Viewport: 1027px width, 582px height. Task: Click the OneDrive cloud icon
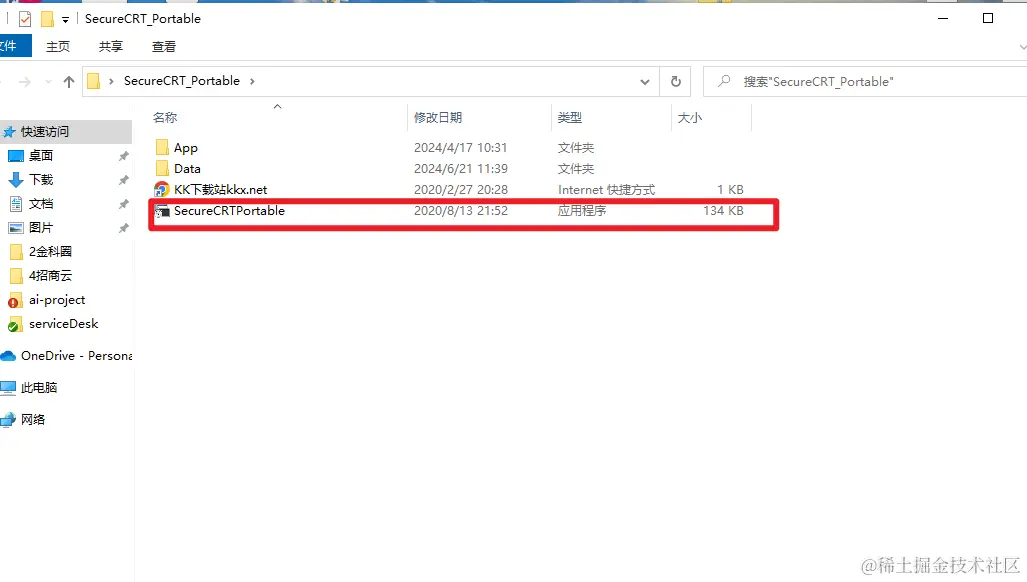click(x=8, y=356)
